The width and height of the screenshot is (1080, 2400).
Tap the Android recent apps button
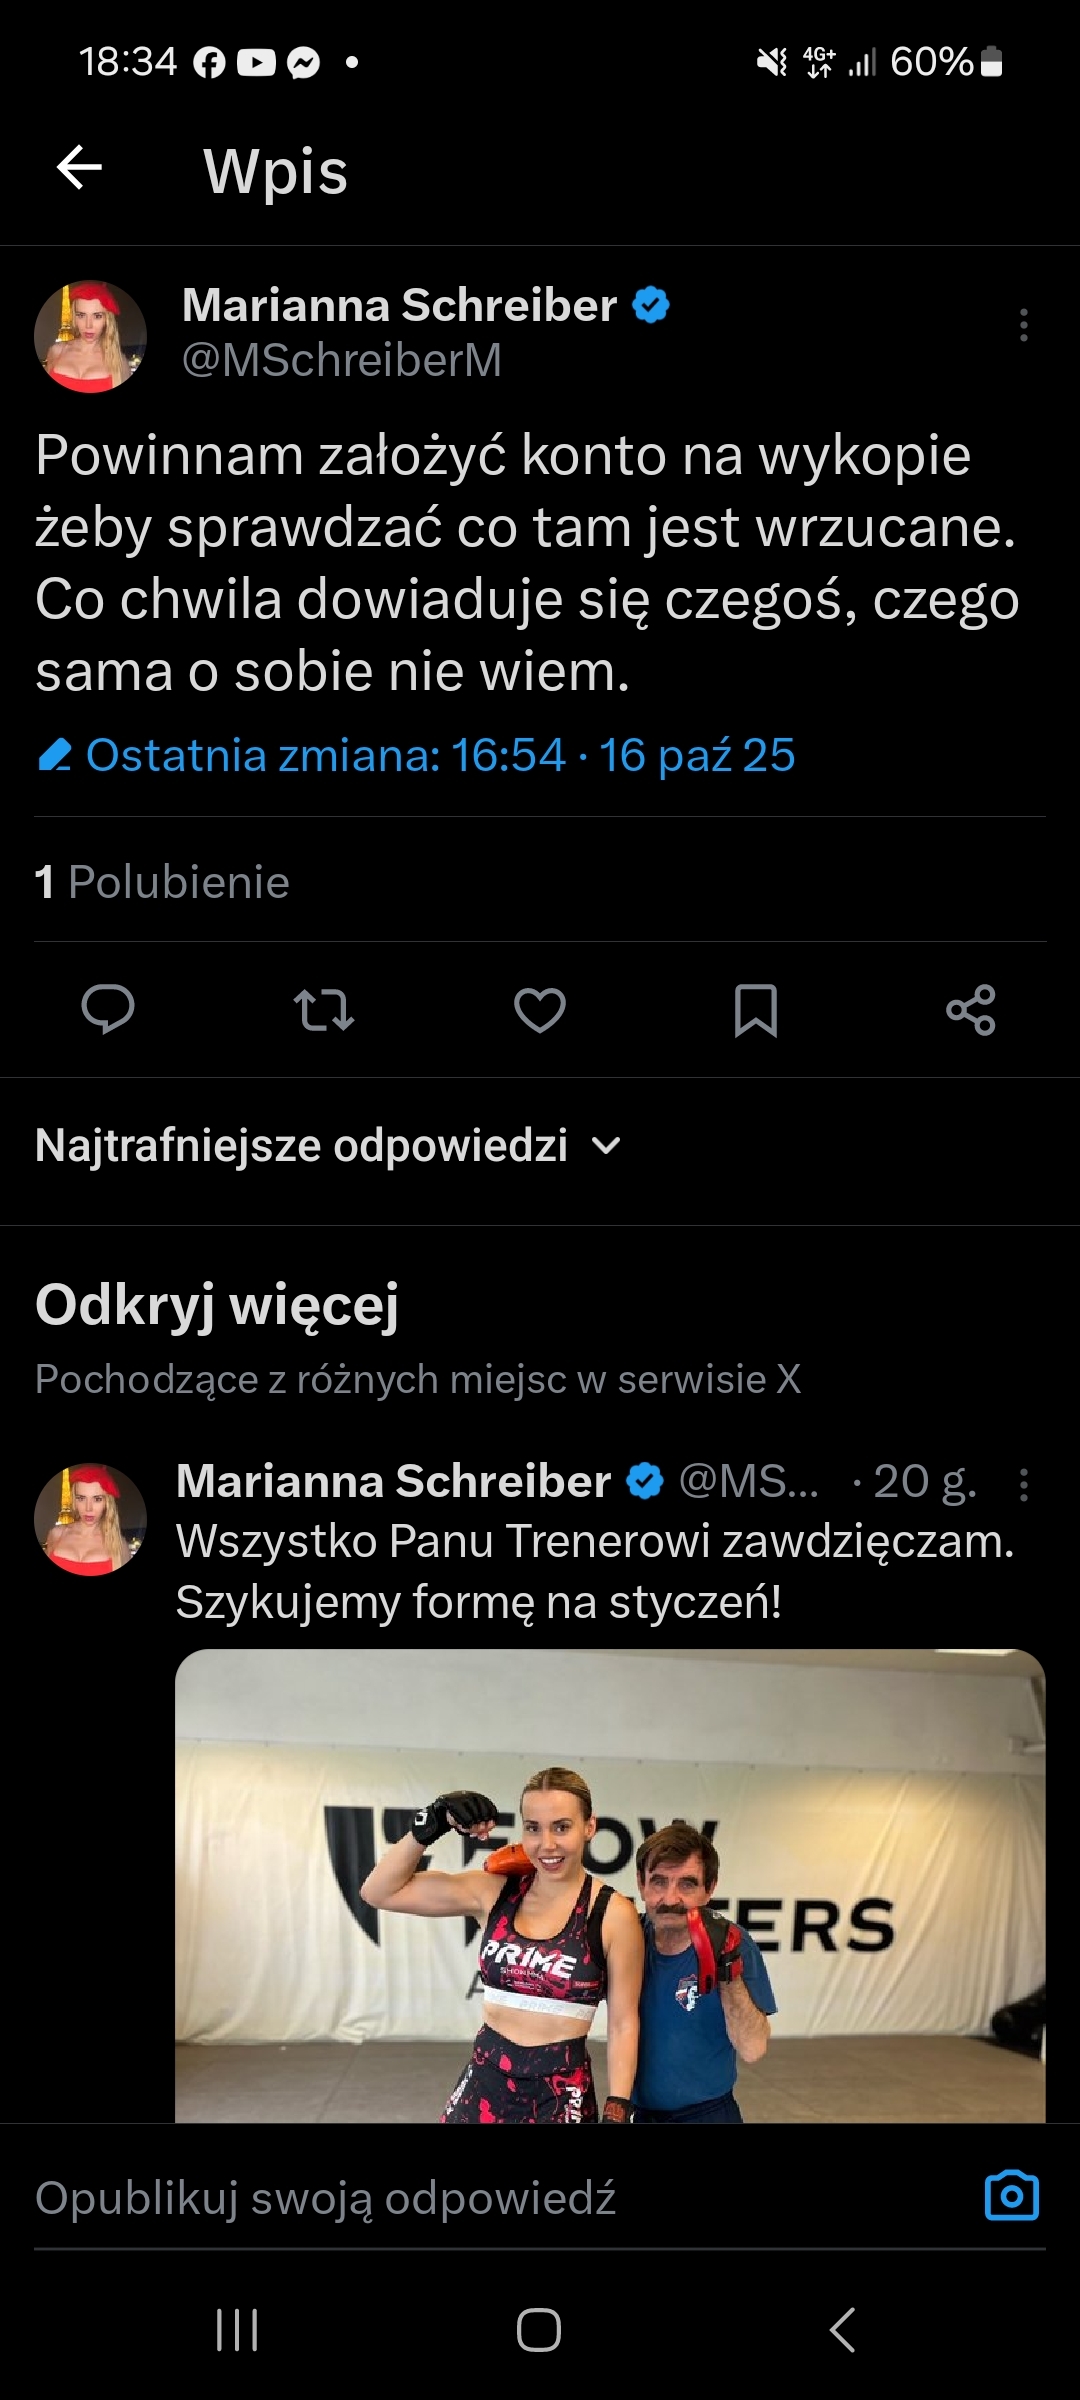pyautogui.click(x=238, y=2330)
